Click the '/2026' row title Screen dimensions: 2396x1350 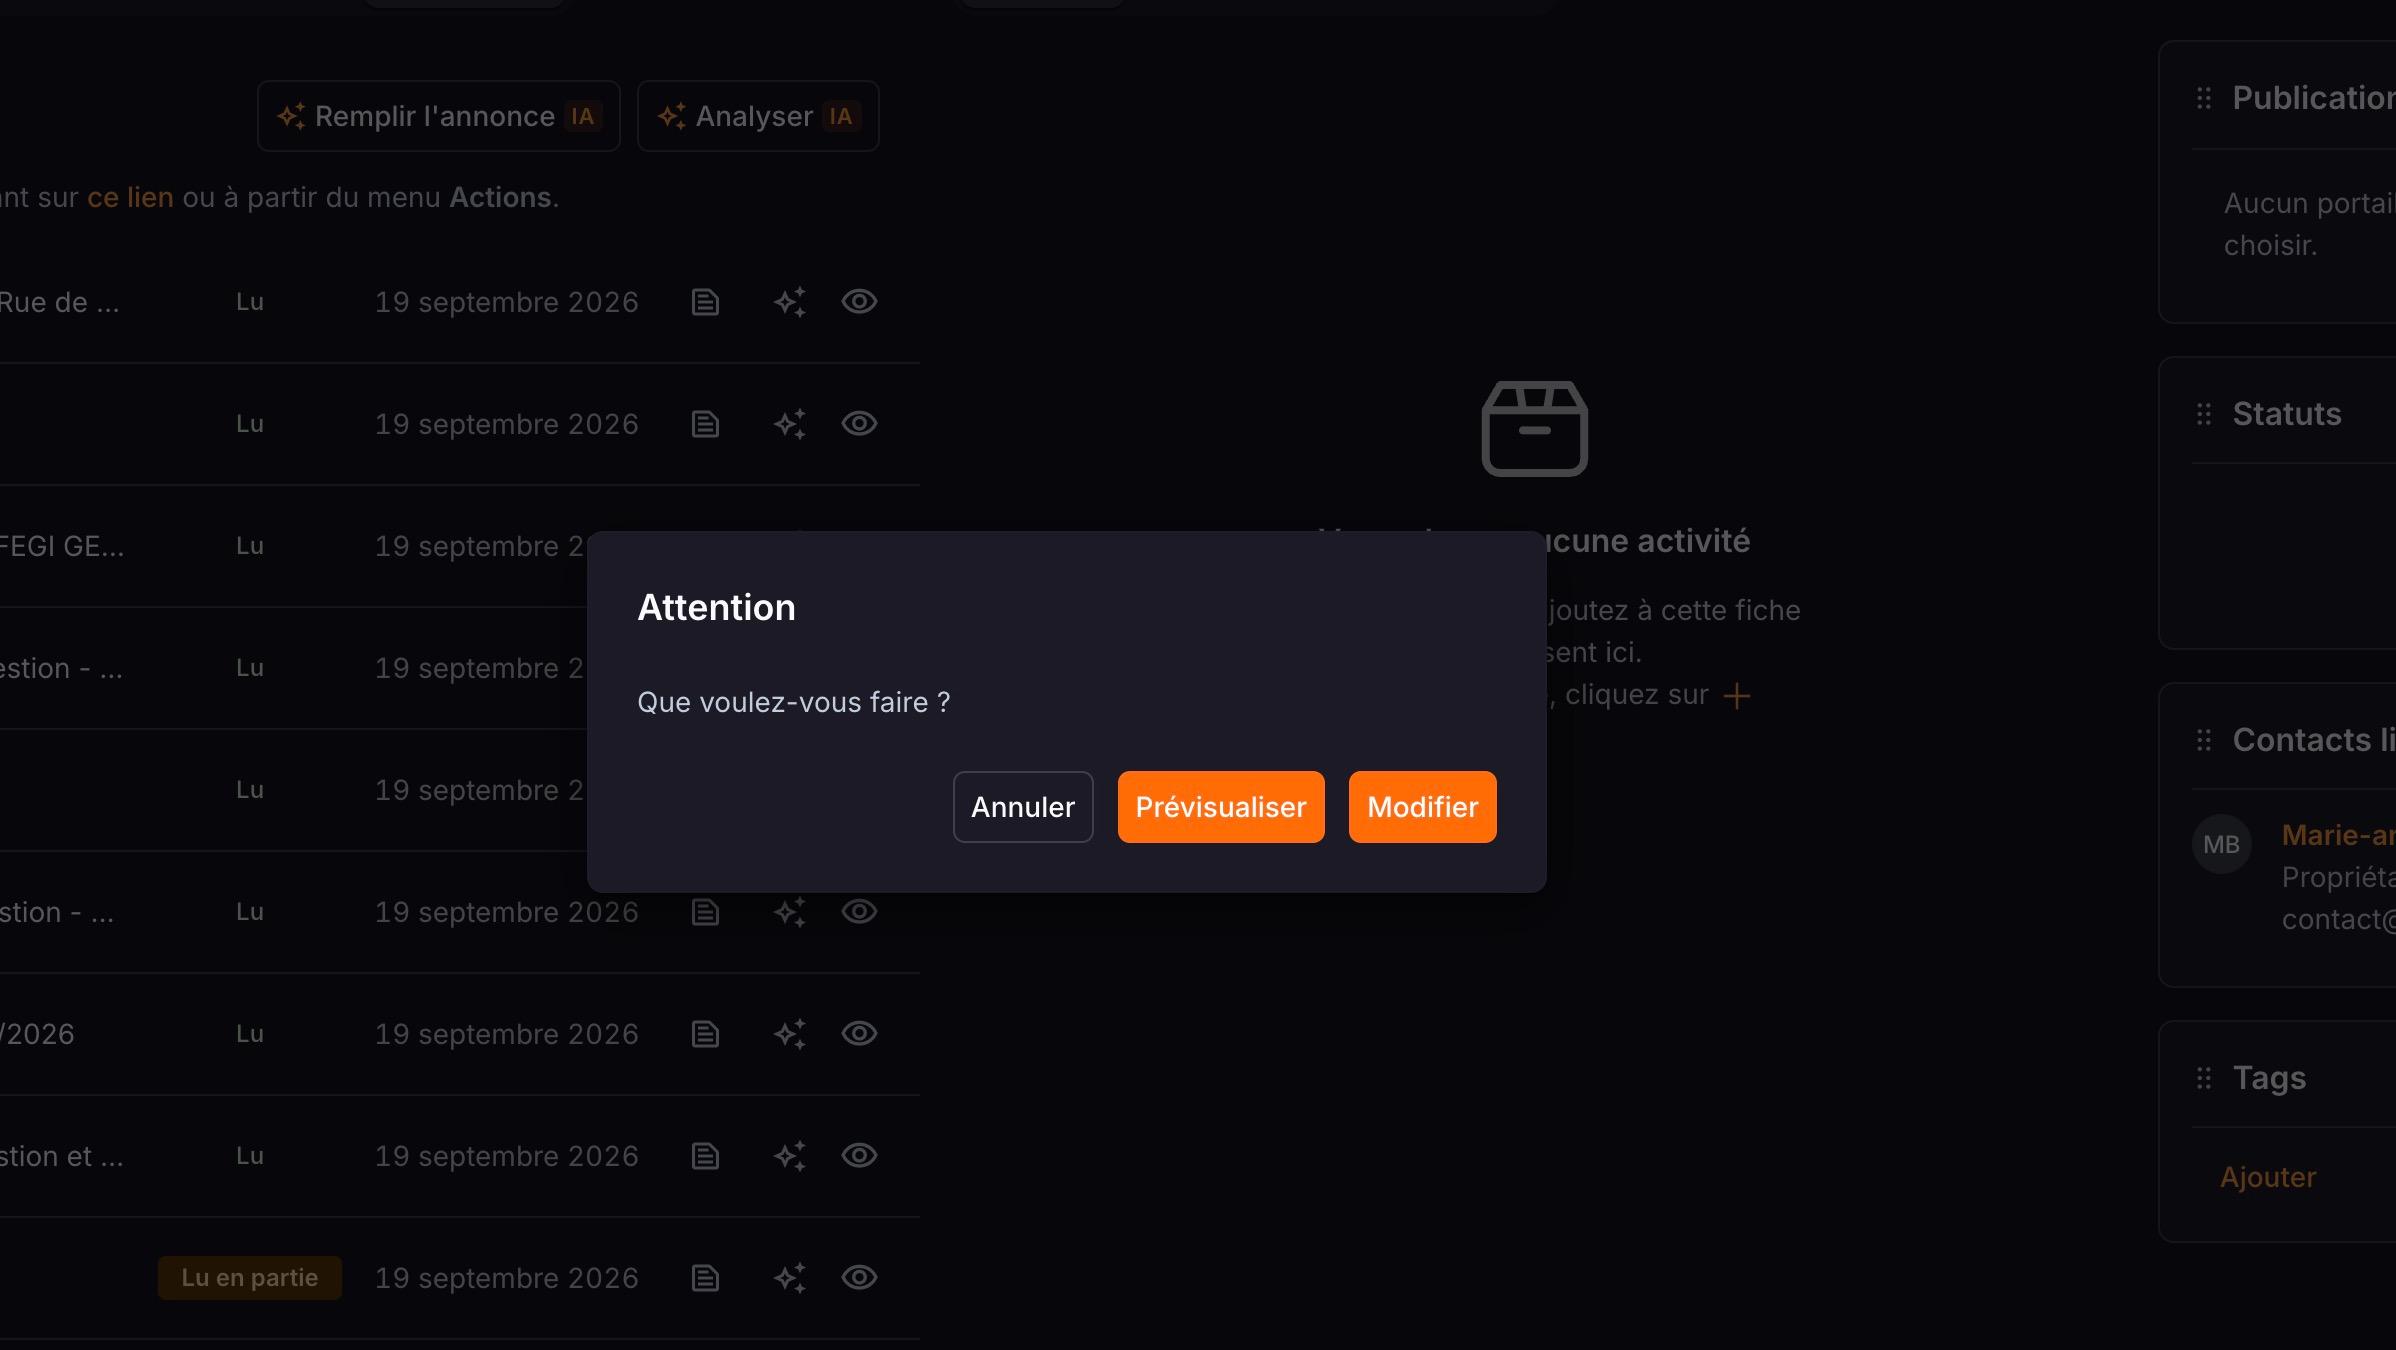[37, 1034]
